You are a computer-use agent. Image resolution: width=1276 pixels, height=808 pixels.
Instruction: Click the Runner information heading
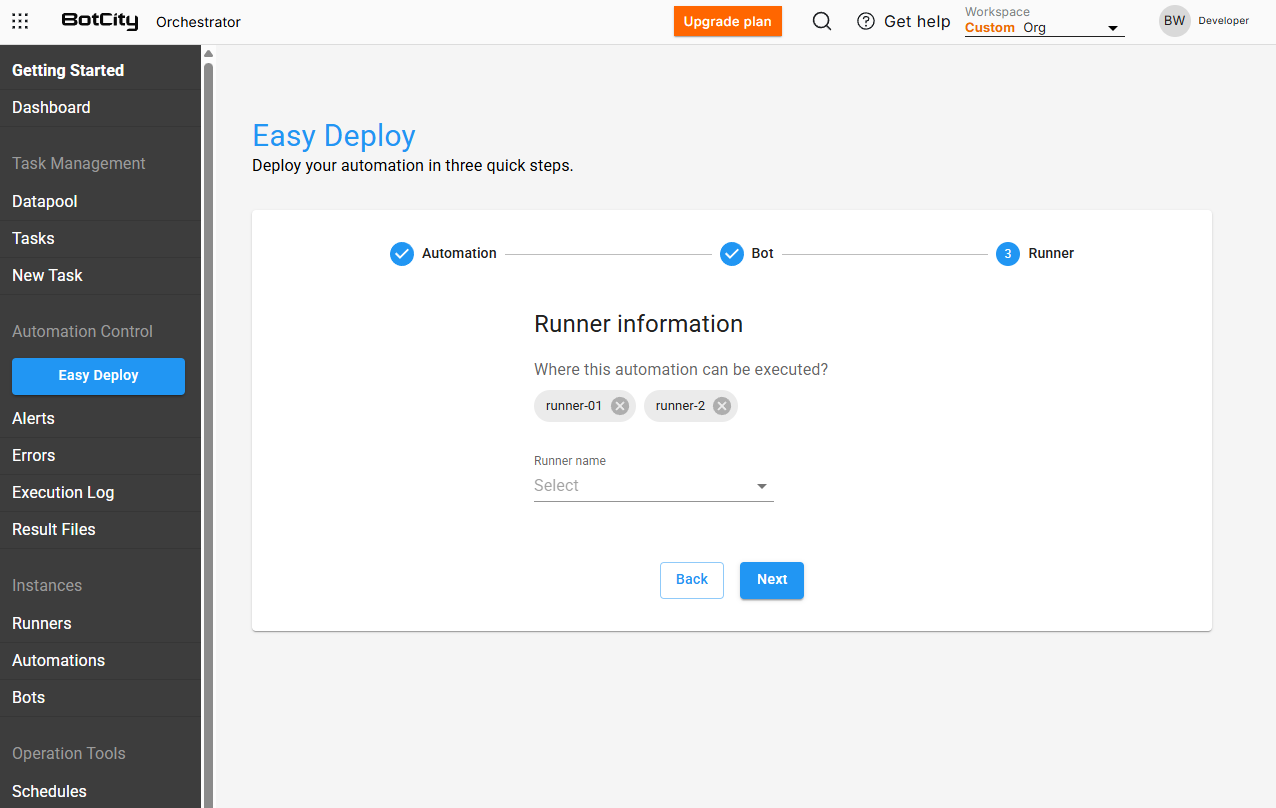[639, 324]
